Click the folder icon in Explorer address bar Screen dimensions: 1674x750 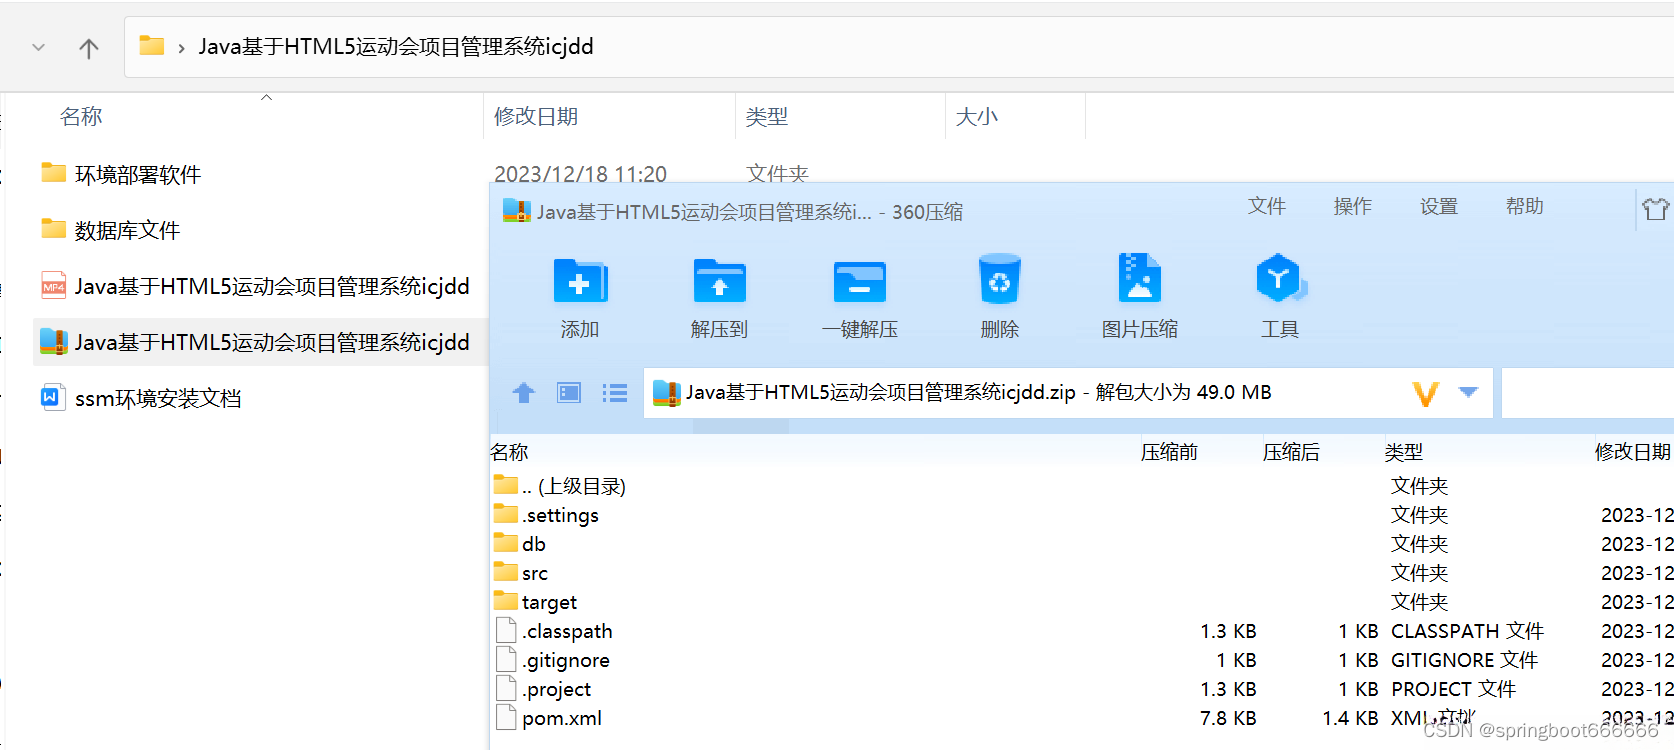(152, 46)
